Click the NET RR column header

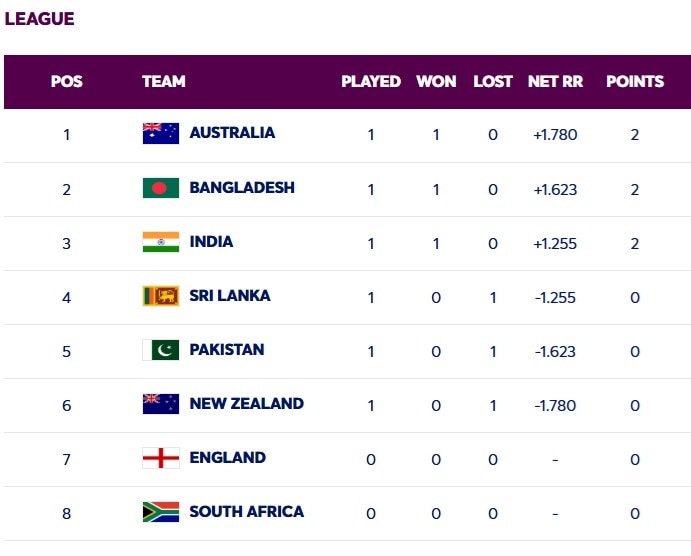pyautogui.click(x=555, y=82)
